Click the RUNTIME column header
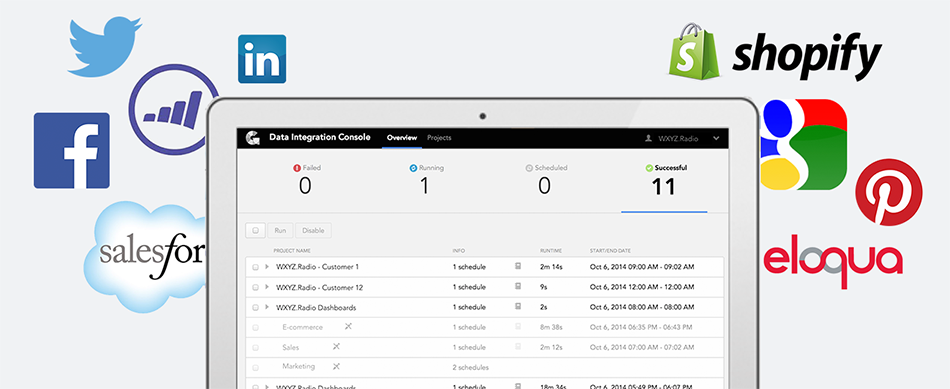Image resolution: width=950 pixels, height=389 pixels. (x=551, y=250)
